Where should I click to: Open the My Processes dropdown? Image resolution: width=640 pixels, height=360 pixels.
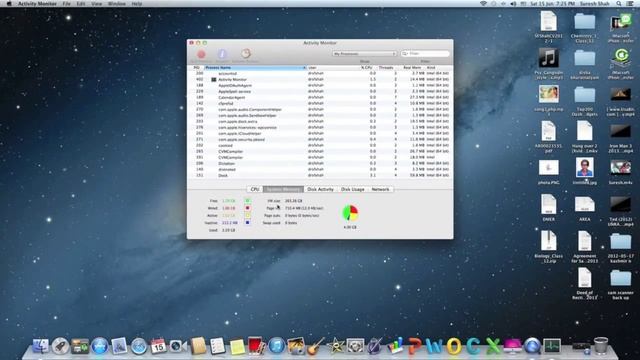pos(364,53)
